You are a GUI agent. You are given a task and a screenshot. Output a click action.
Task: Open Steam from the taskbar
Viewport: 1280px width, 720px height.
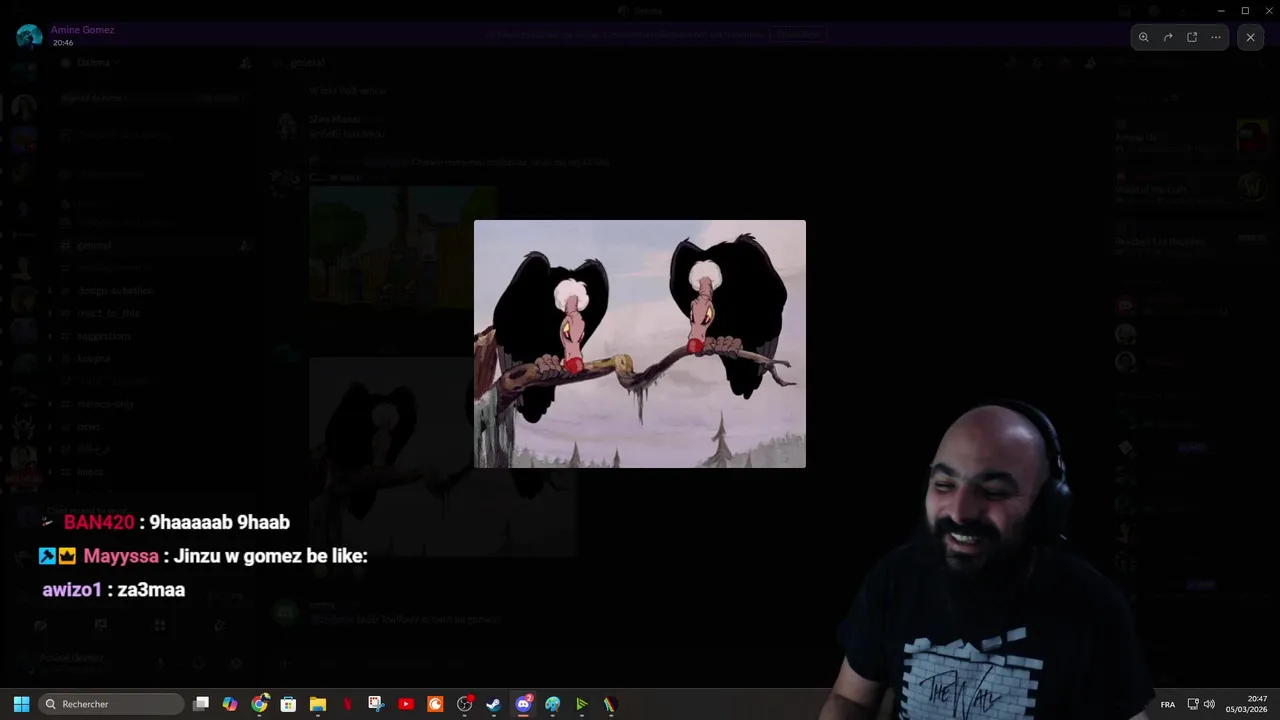[x=494, y=704]
